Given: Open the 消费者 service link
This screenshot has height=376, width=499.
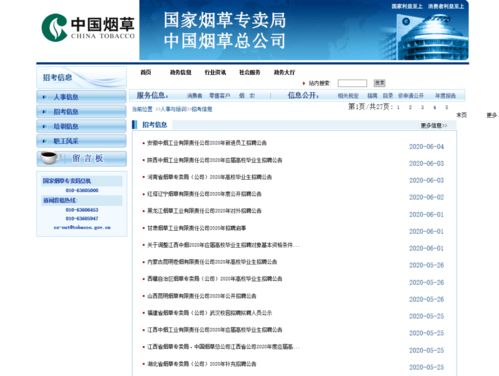Looking at the screenshot, I should (x=195, y=96).
